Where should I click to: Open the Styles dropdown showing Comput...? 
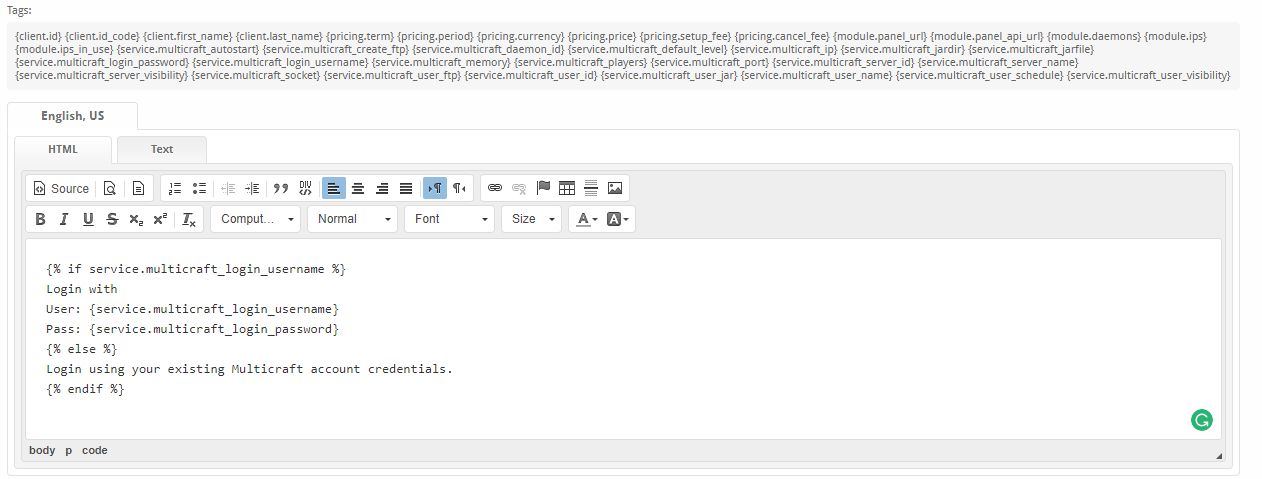click(255, 219)
